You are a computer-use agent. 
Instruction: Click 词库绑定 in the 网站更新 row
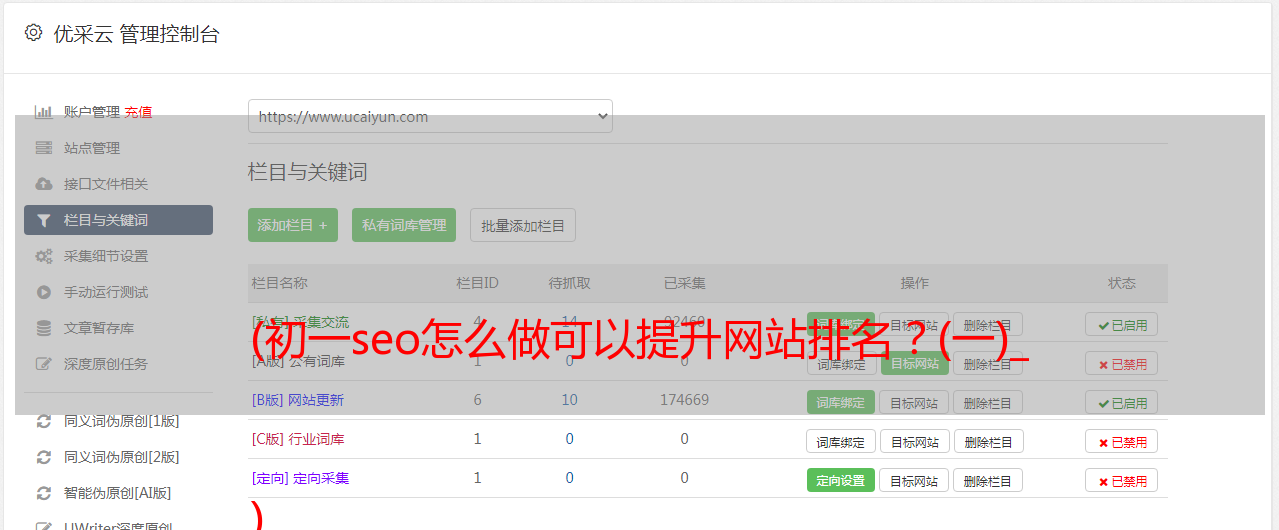pos(841,402)
